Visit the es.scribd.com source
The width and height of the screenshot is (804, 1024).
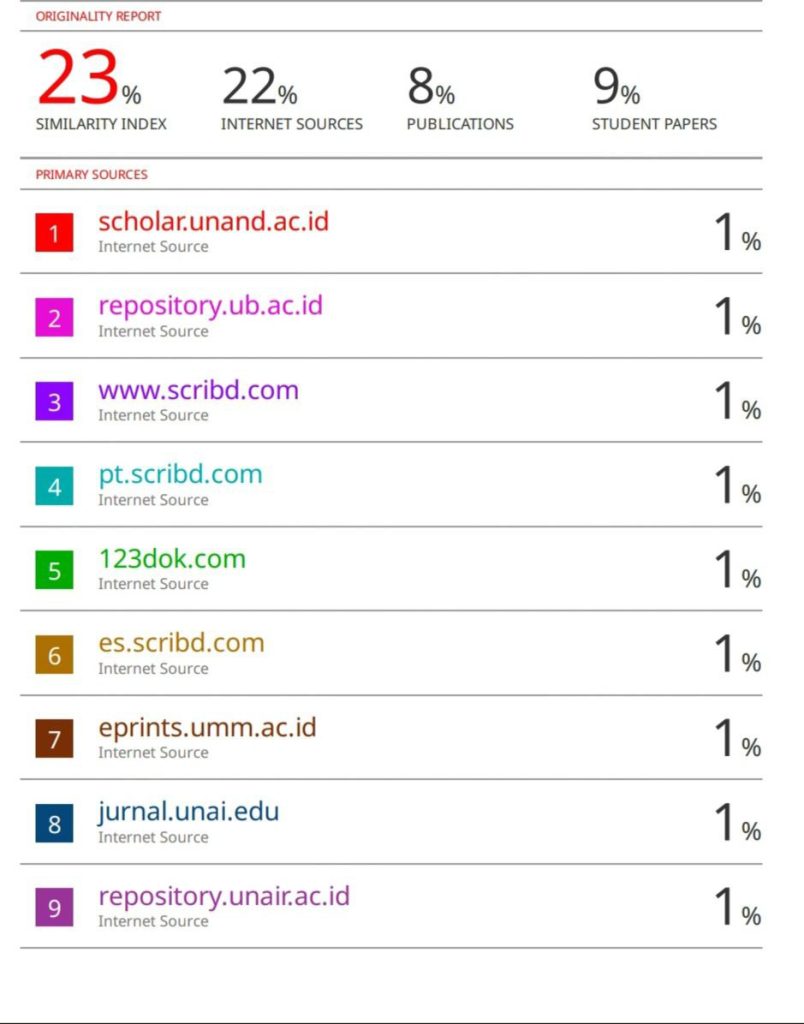coord(182,643)
